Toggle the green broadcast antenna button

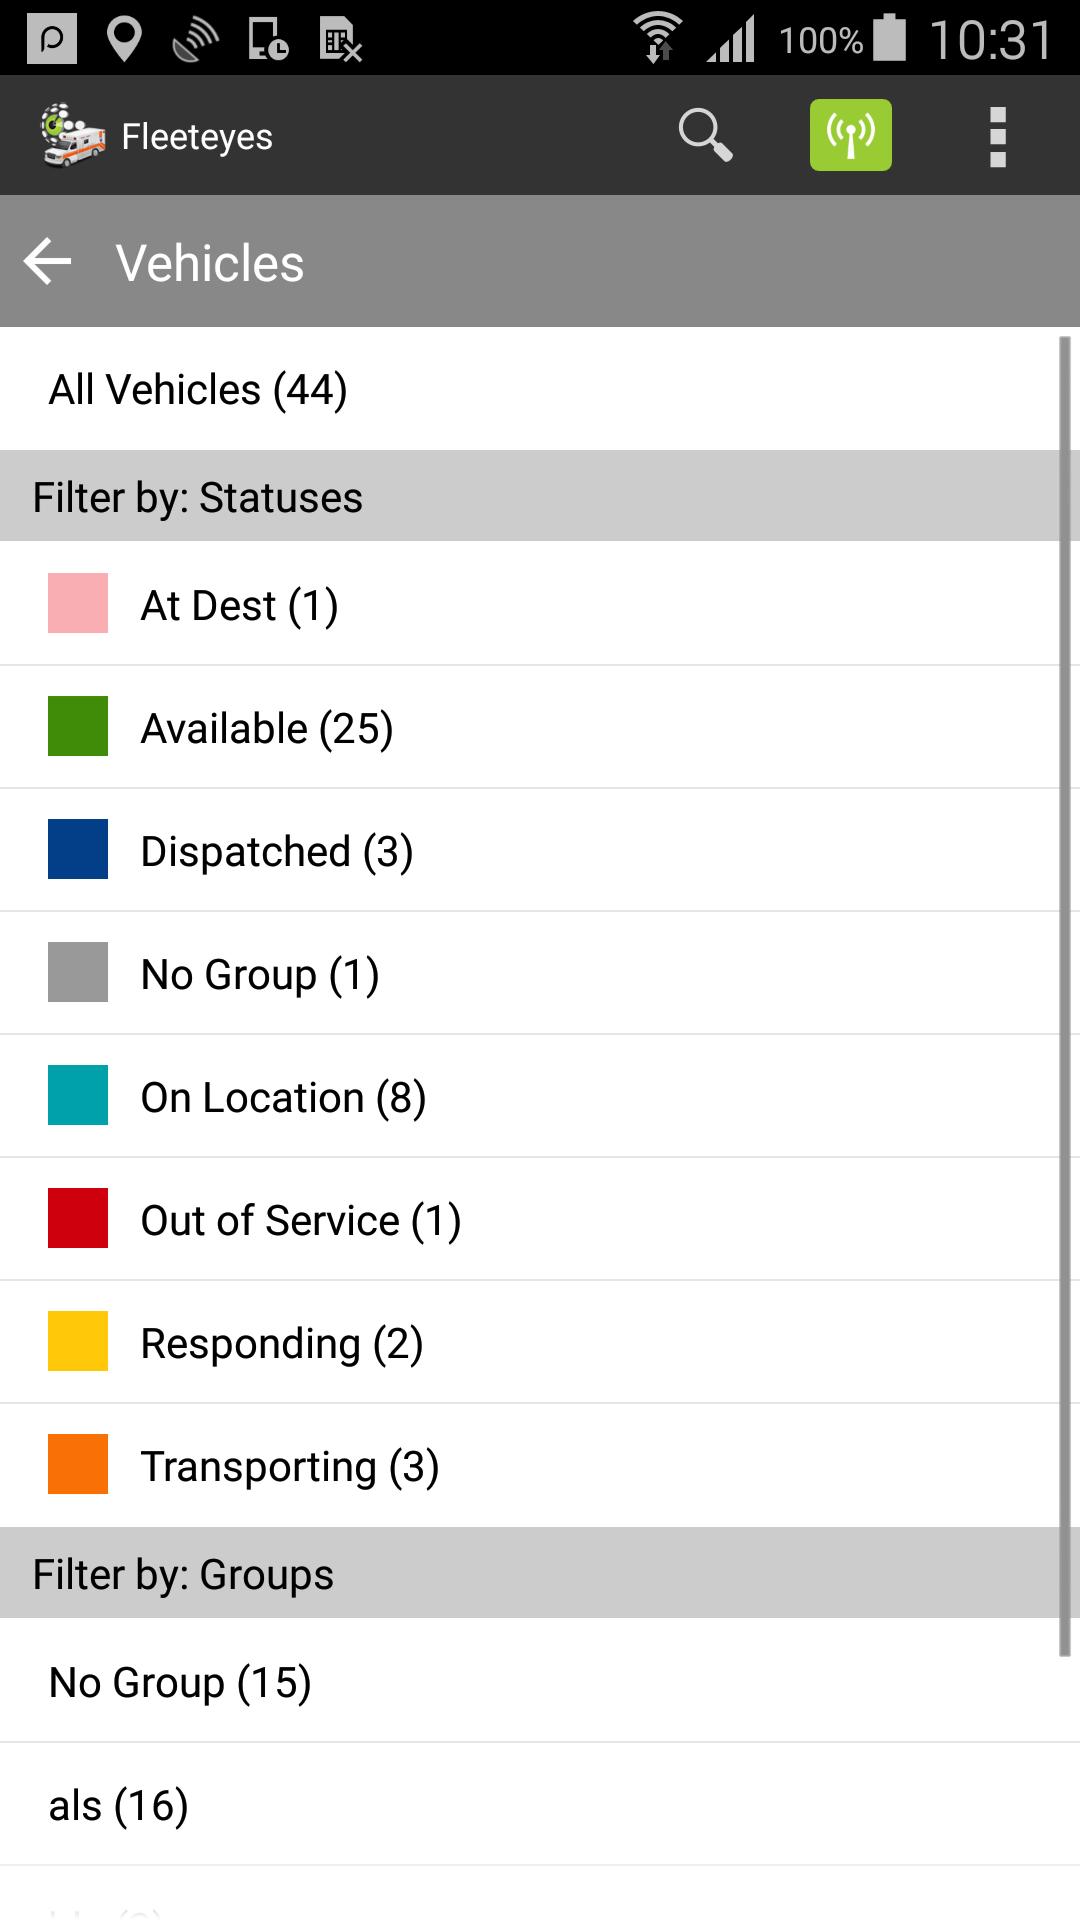click(x=850, y=135)
